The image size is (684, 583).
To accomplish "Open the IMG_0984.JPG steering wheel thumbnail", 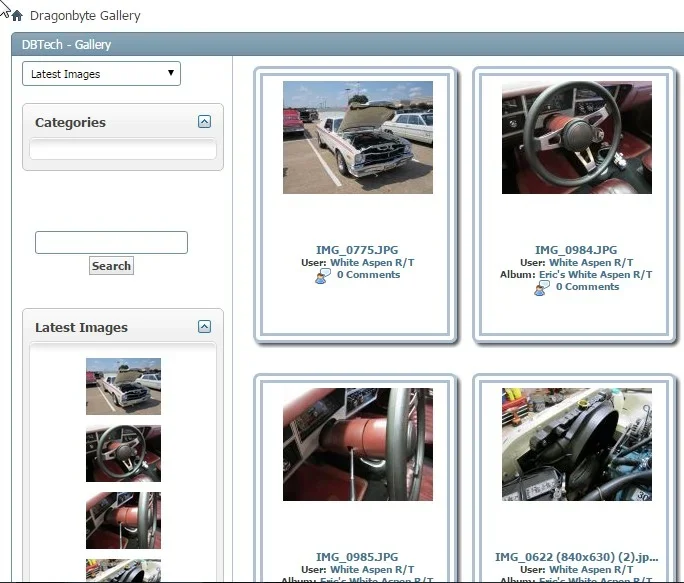I will [x=577, y=137].
